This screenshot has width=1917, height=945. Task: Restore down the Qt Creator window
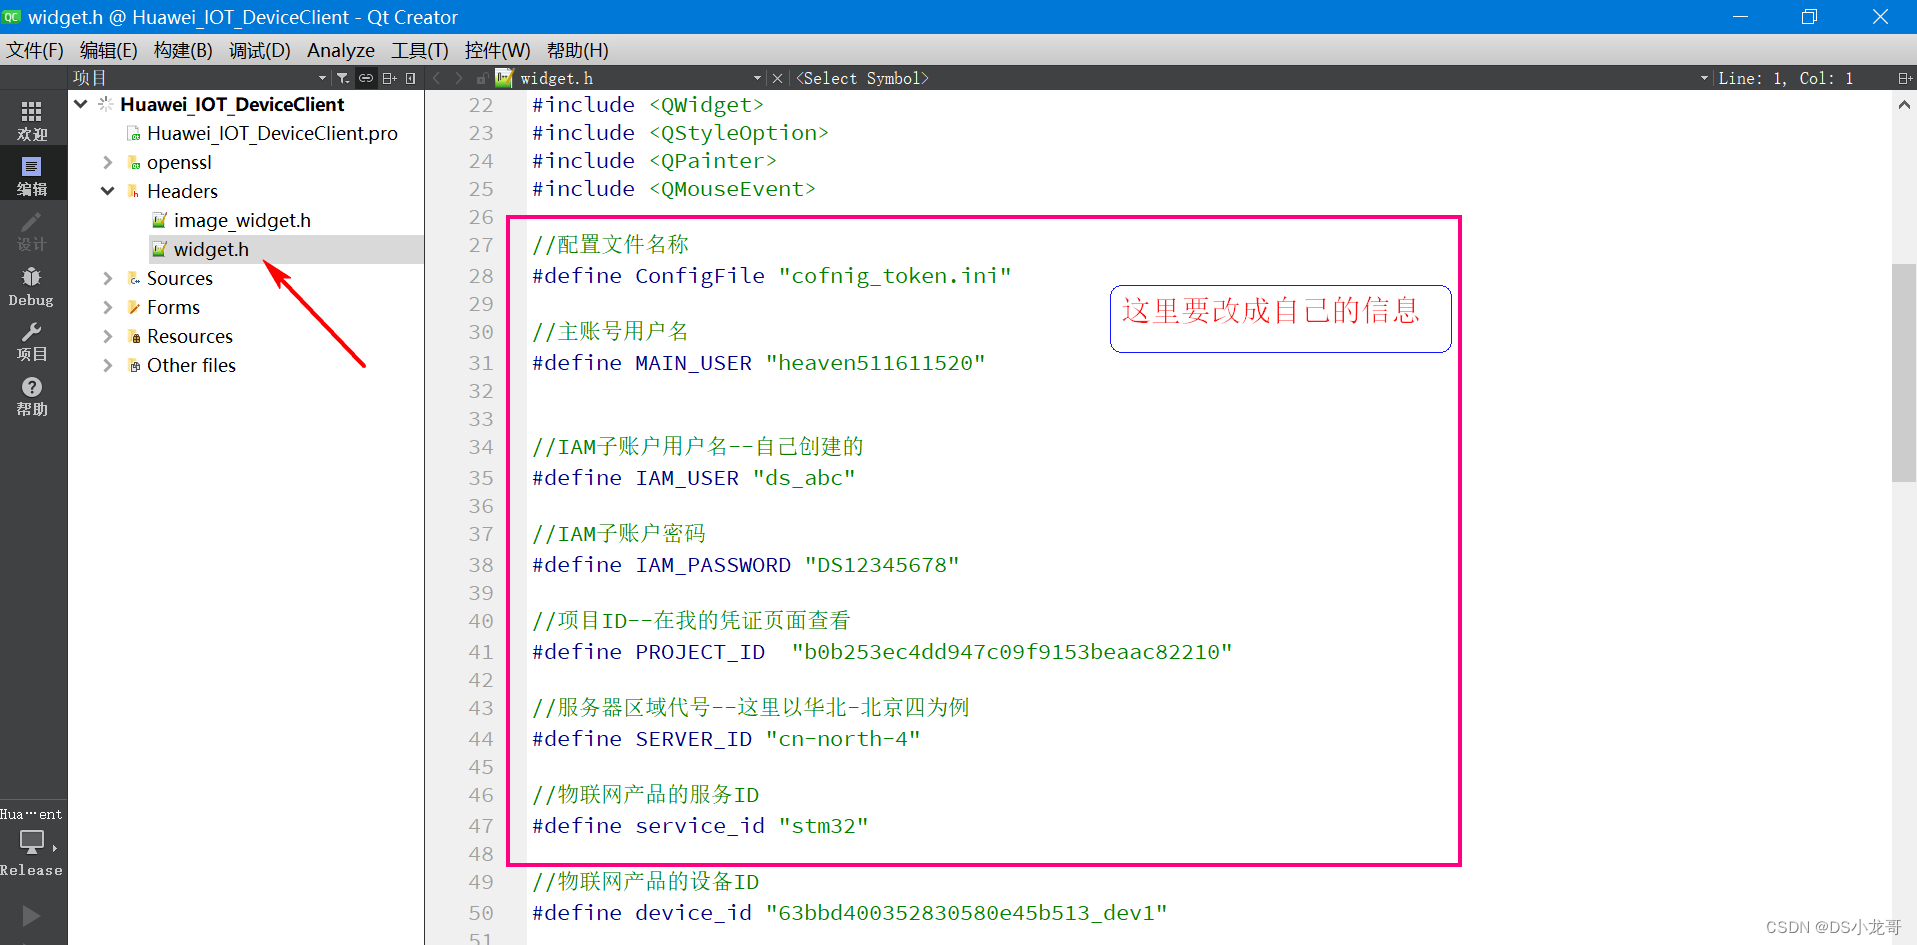click(x=1809, y=17)
